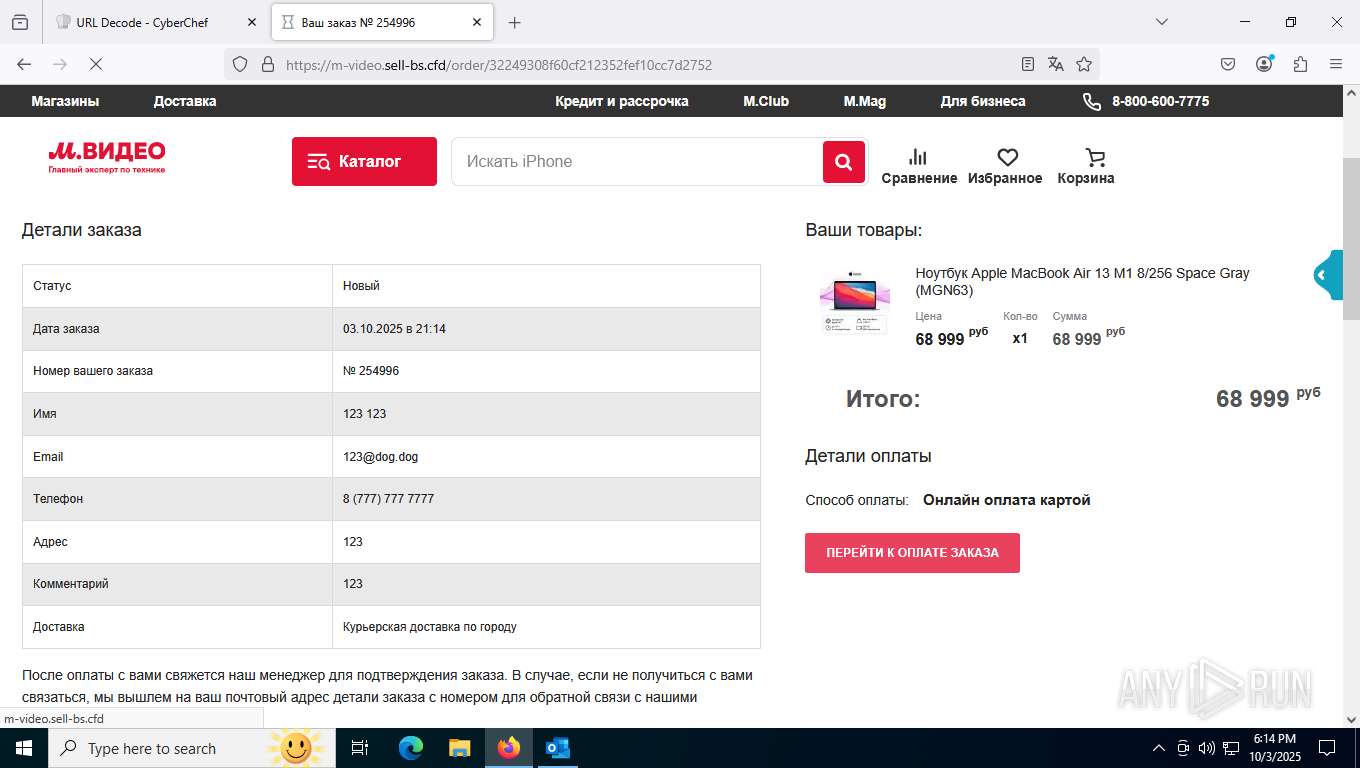This screenshot has height=768, width=1360.
Task: Select status value Новый
Action: click(361, 286)
